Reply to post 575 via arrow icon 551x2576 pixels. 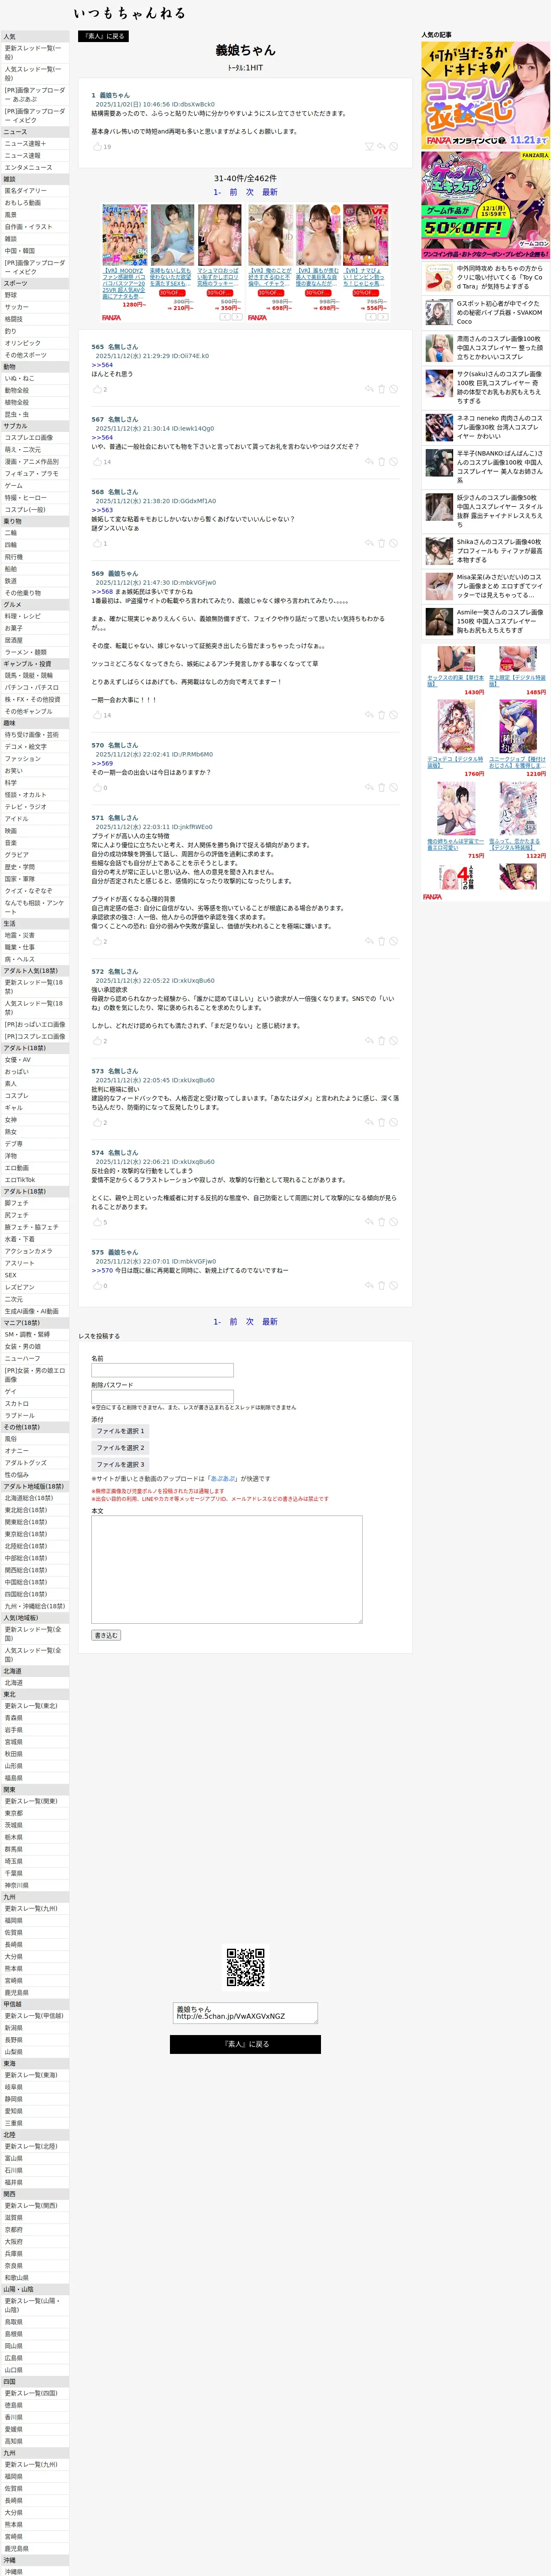369,1285
